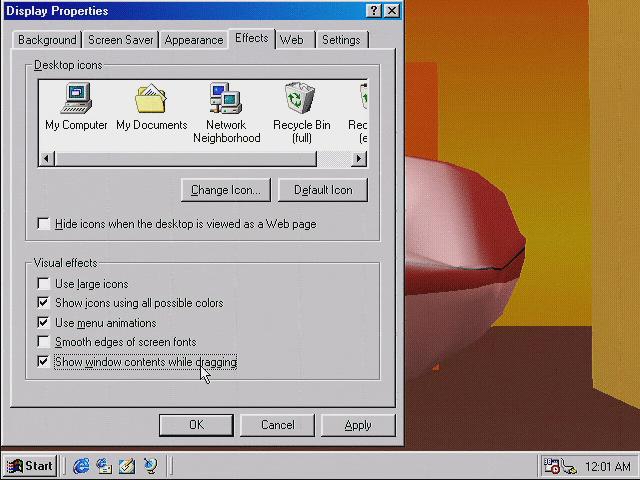Screen dimensions: 640x480
Task: Click the tray icon beside the clock
Action: point(569,467)
